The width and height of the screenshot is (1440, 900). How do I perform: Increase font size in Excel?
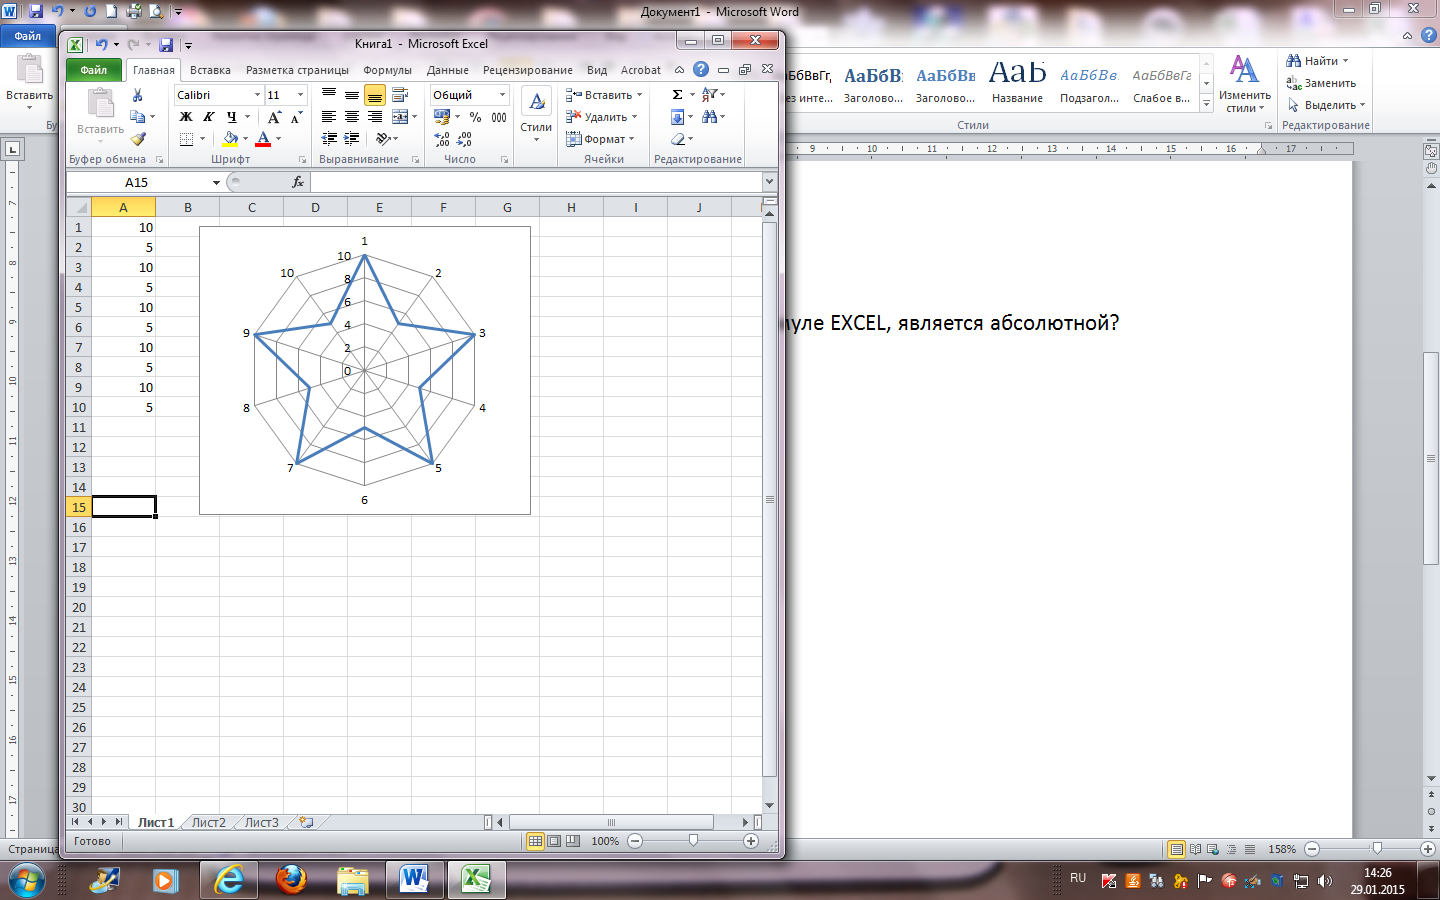(274, 117)
